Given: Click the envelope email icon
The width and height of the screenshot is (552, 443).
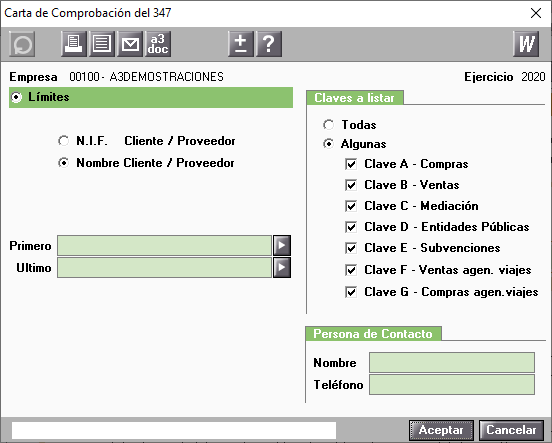Looking at the screenshot, I should tap(130, 44).
